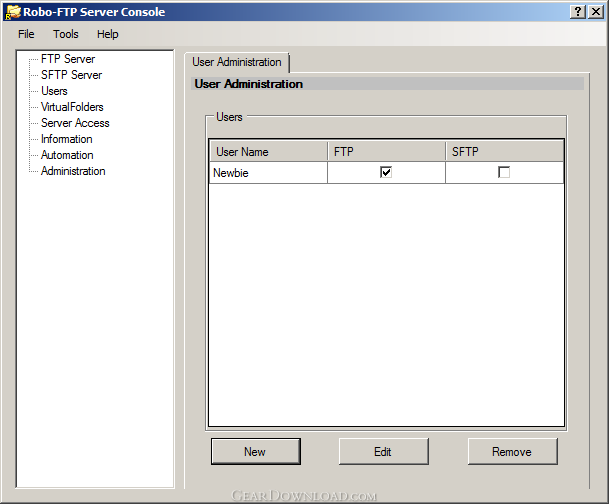Click the Remove user button

click(512, 452)
